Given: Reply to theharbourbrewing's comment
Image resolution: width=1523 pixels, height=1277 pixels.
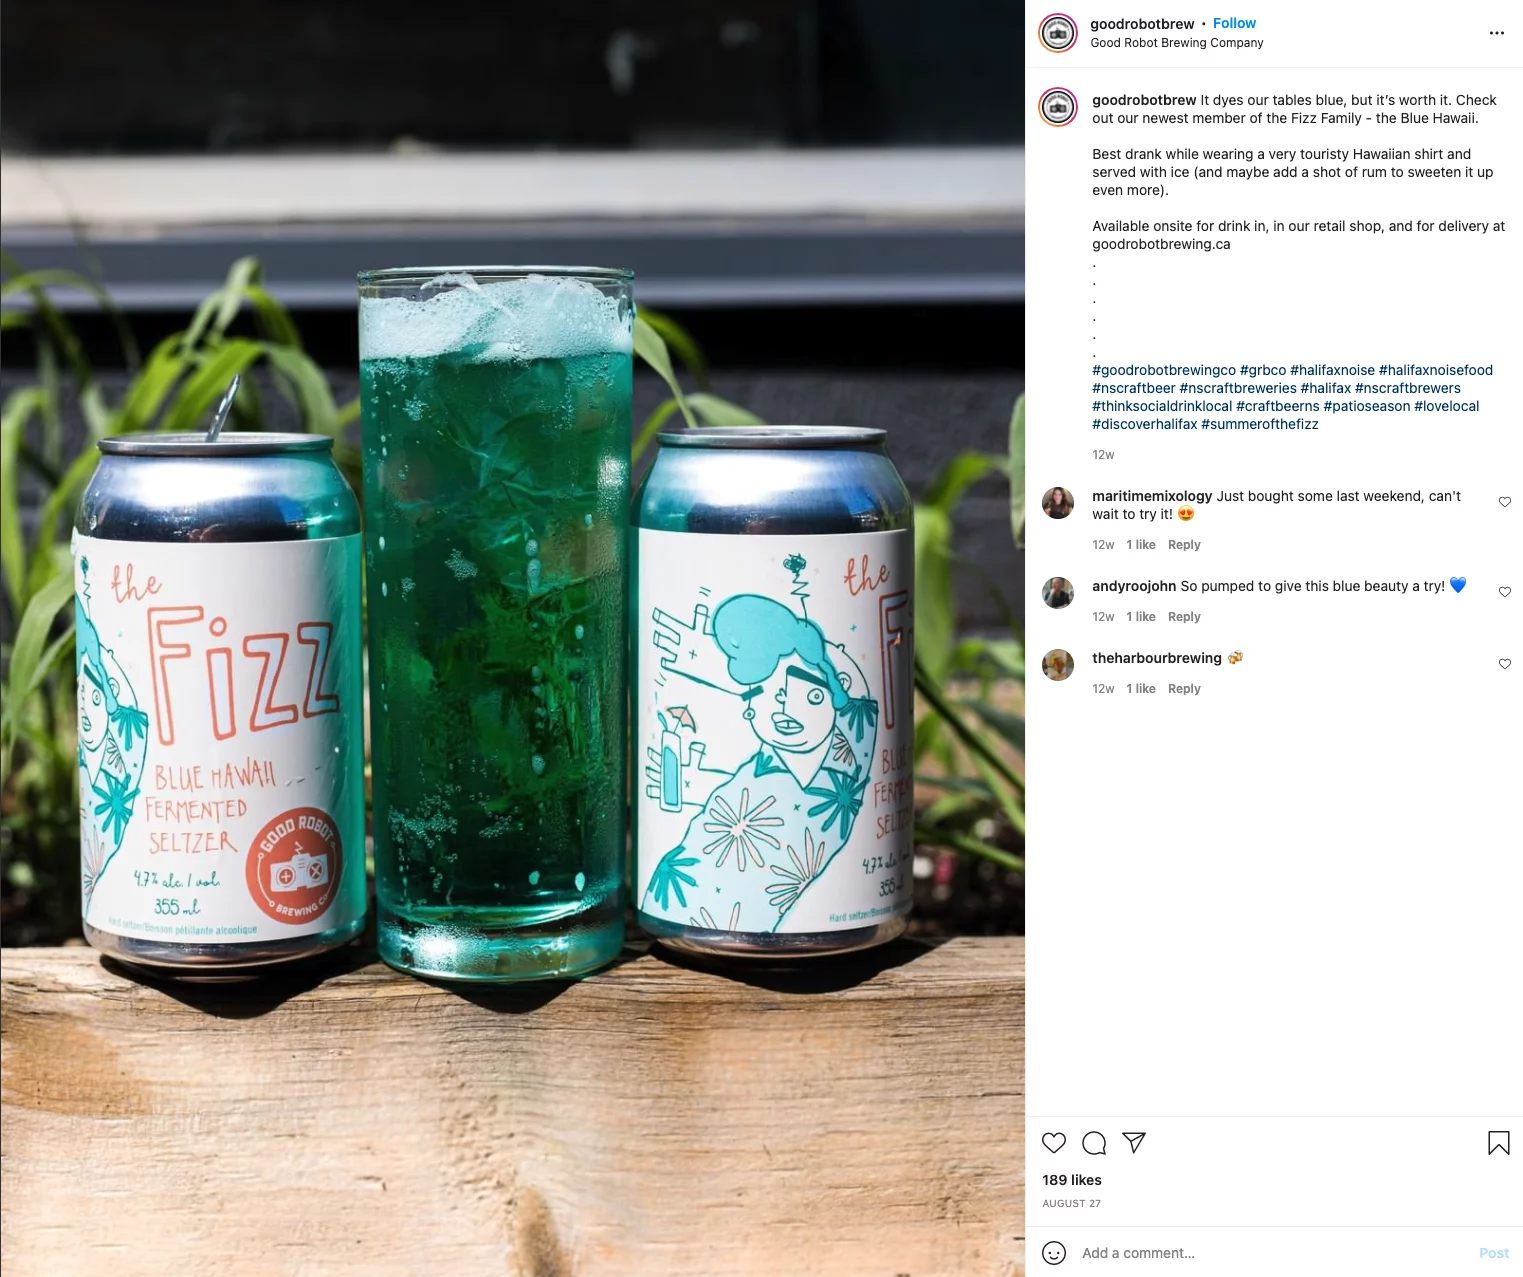Looking at the screenshot, I should pos(1184,689).
